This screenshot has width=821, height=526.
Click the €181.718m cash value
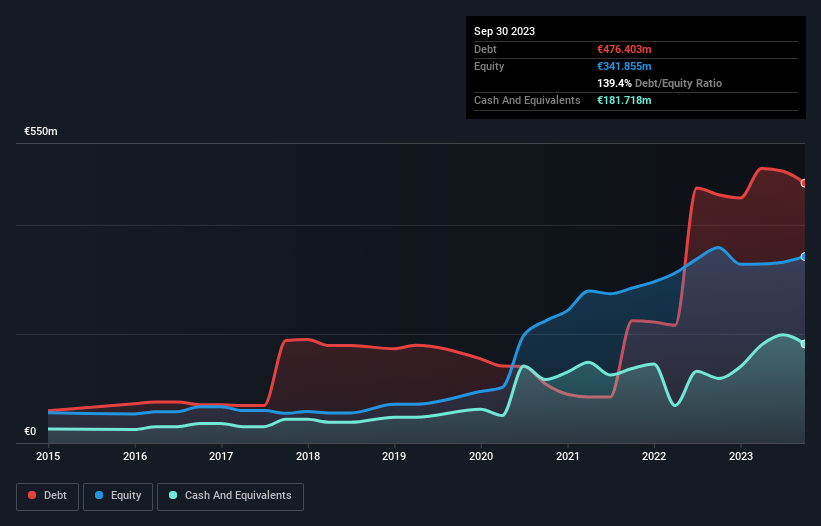tap(624, 100)
